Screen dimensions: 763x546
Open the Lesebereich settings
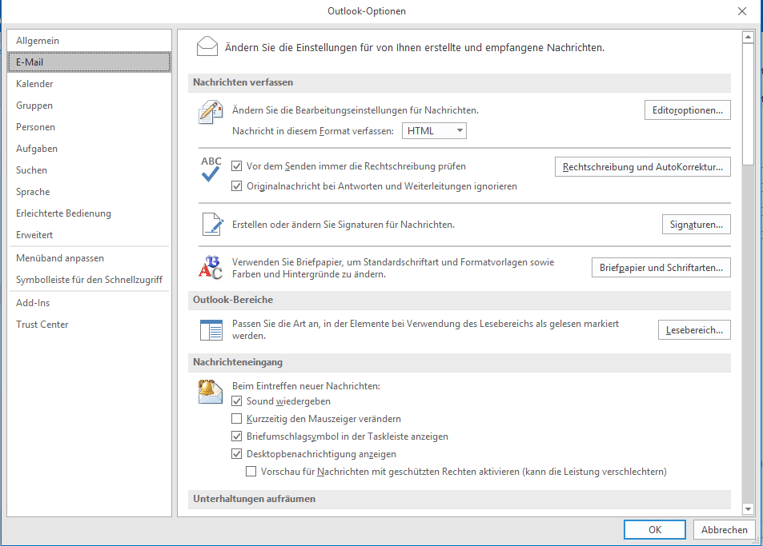pyautogui.click(x=694, y=330)
